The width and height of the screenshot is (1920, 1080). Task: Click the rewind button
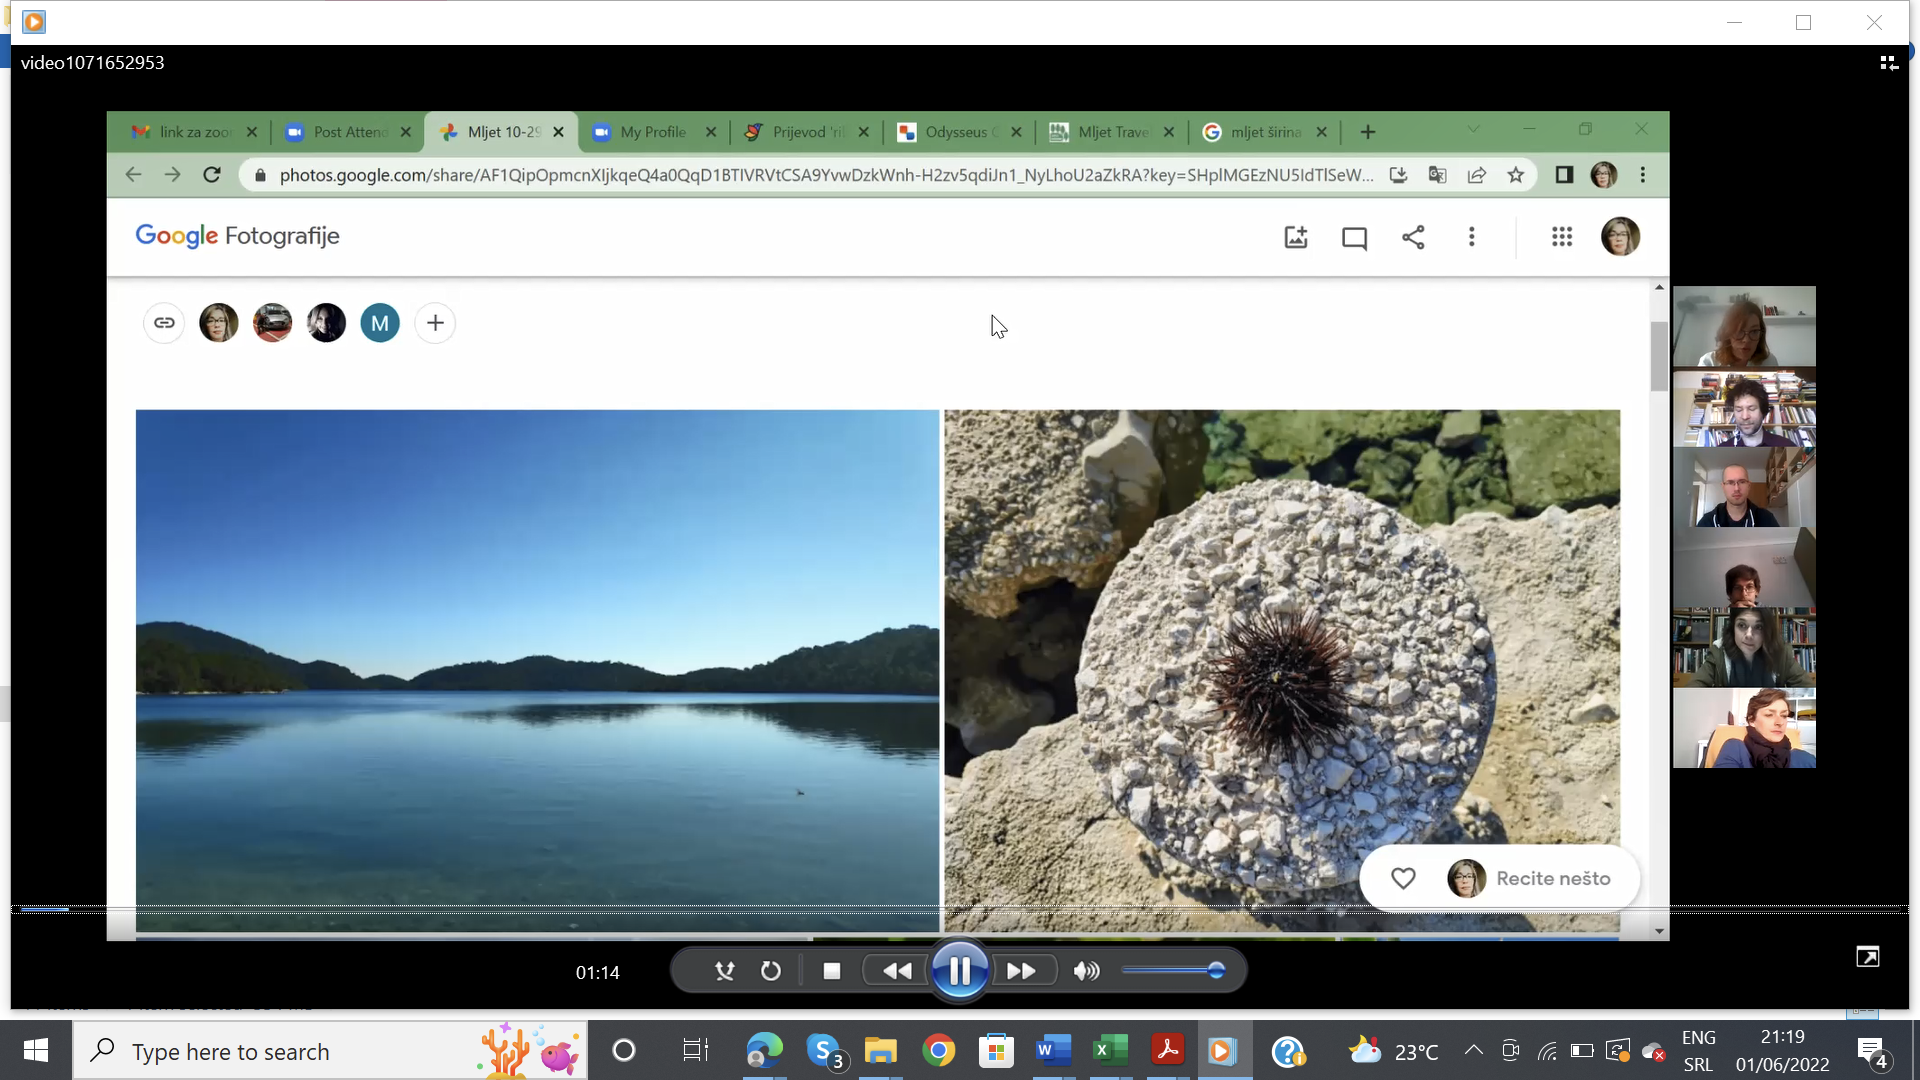click(897, 971)
